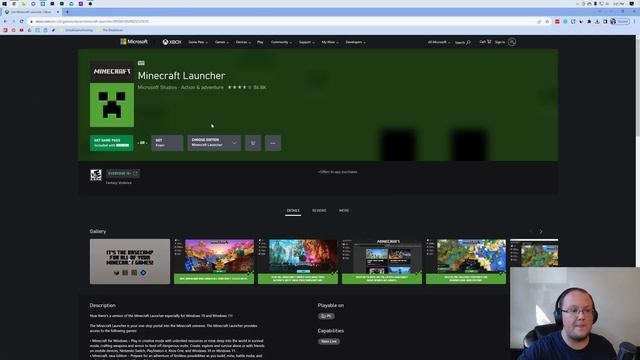This screenshot has width=640, height=360.
Task: Switch to the Reviews tab
Action: tap(319, 211)
